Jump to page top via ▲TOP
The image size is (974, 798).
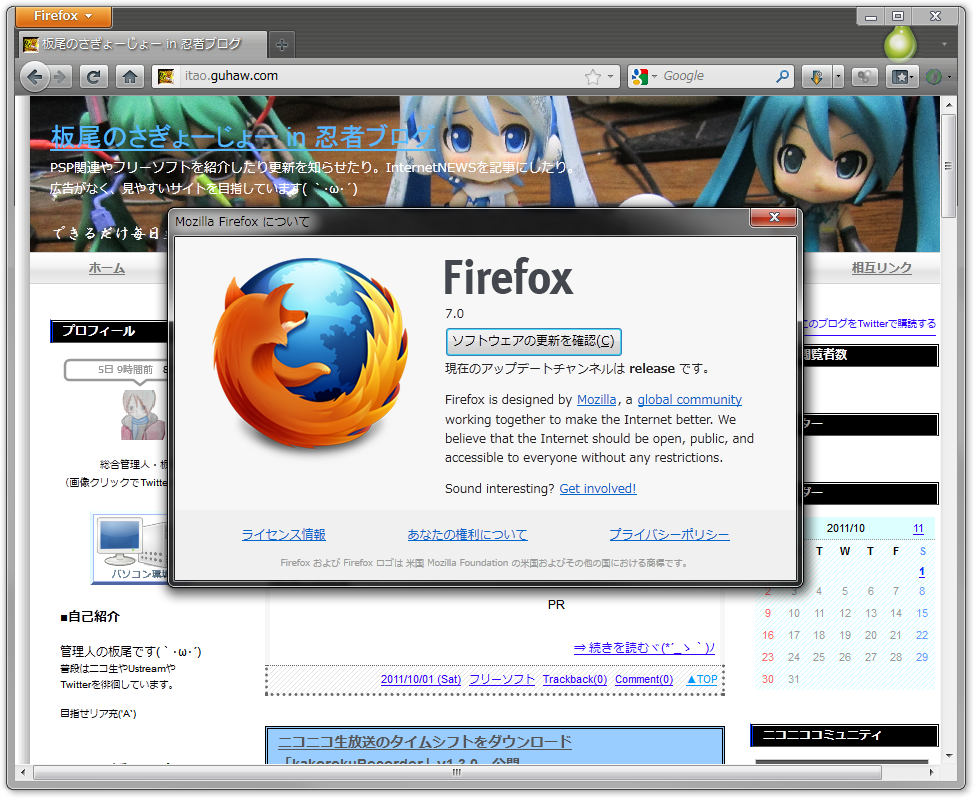(x=701, y=679)
